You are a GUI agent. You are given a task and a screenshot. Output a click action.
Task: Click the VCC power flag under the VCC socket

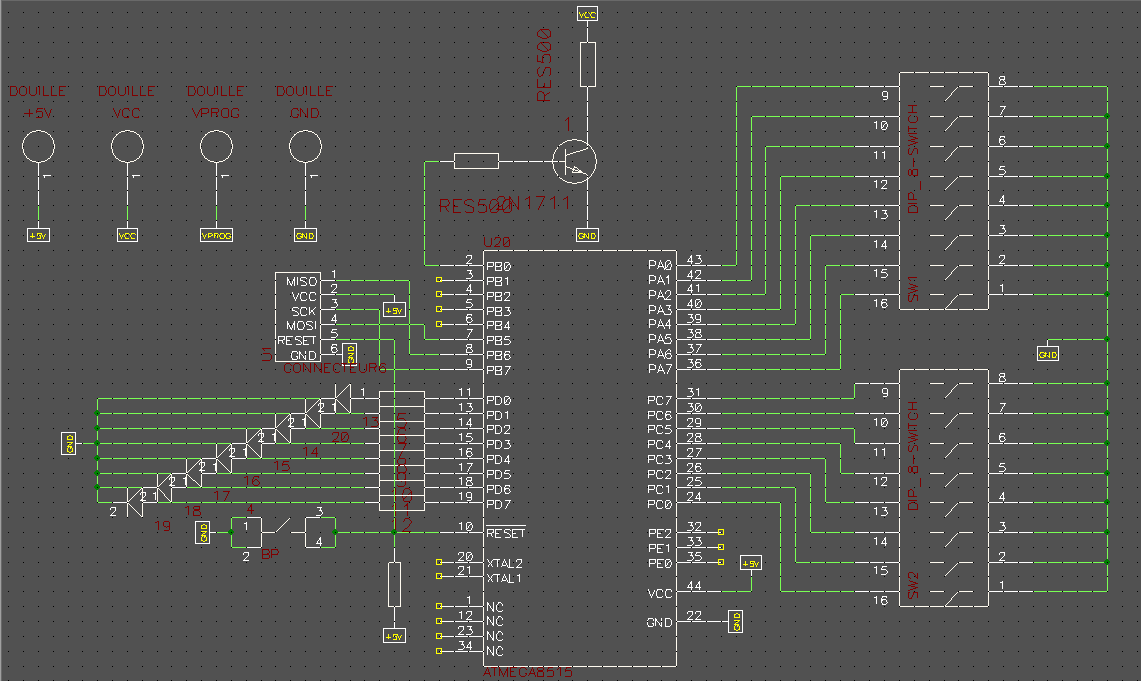click(x=127, y=236)
